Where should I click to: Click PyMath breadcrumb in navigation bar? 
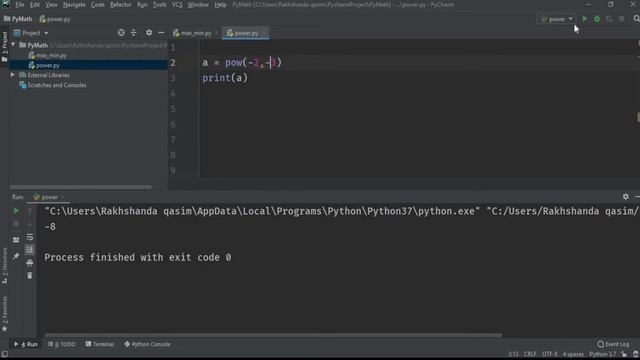(18, 19)
